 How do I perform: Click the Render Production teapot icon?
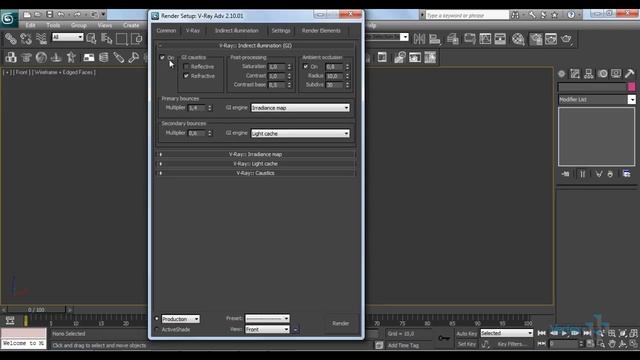point(567,39)
